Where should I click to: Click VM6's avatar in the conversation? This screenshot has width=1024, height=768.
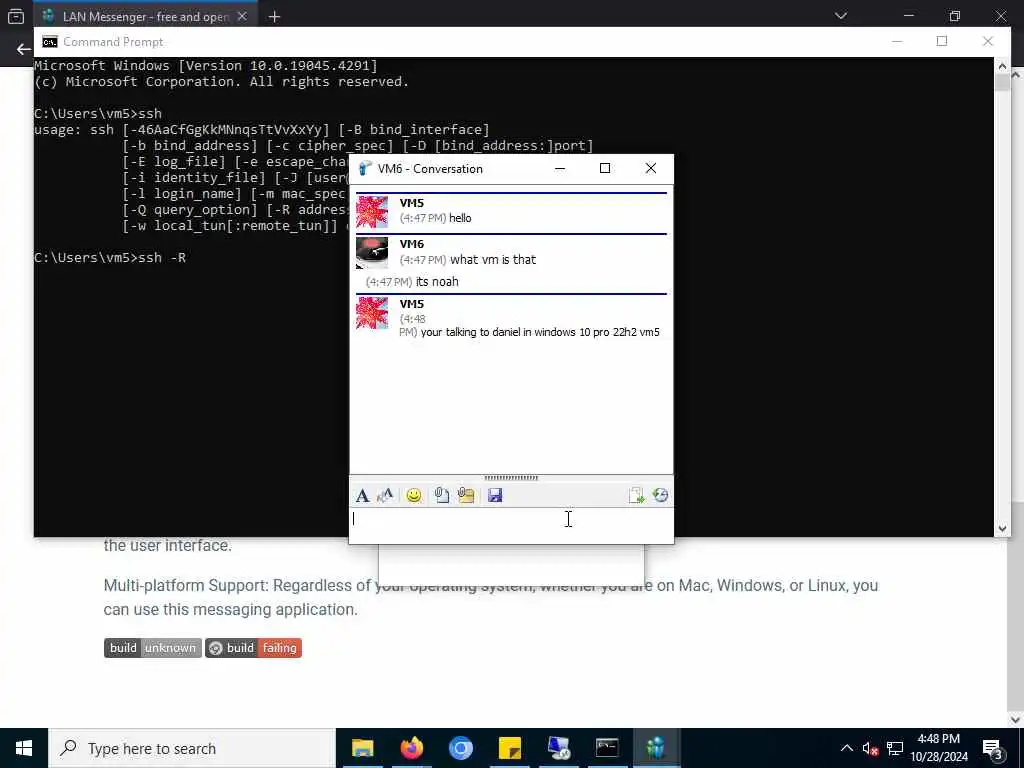tap(372, 253)
